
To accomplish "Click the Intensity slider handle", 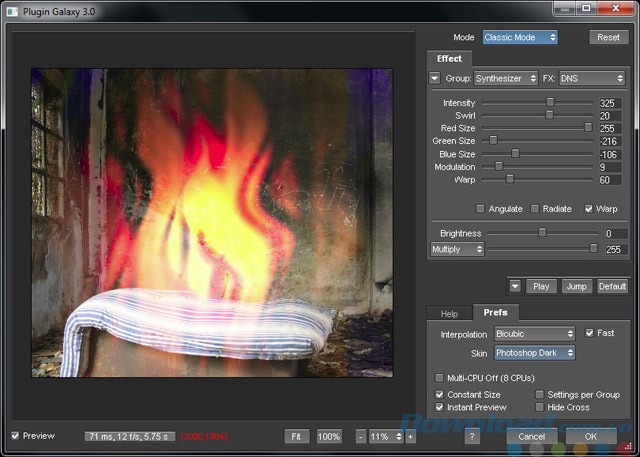I will coord(550,103).
